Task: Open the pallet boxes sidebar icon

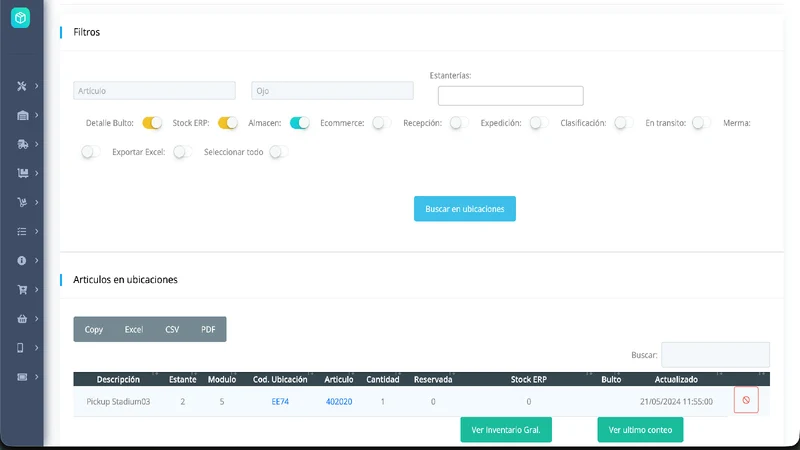Action: 22,173
